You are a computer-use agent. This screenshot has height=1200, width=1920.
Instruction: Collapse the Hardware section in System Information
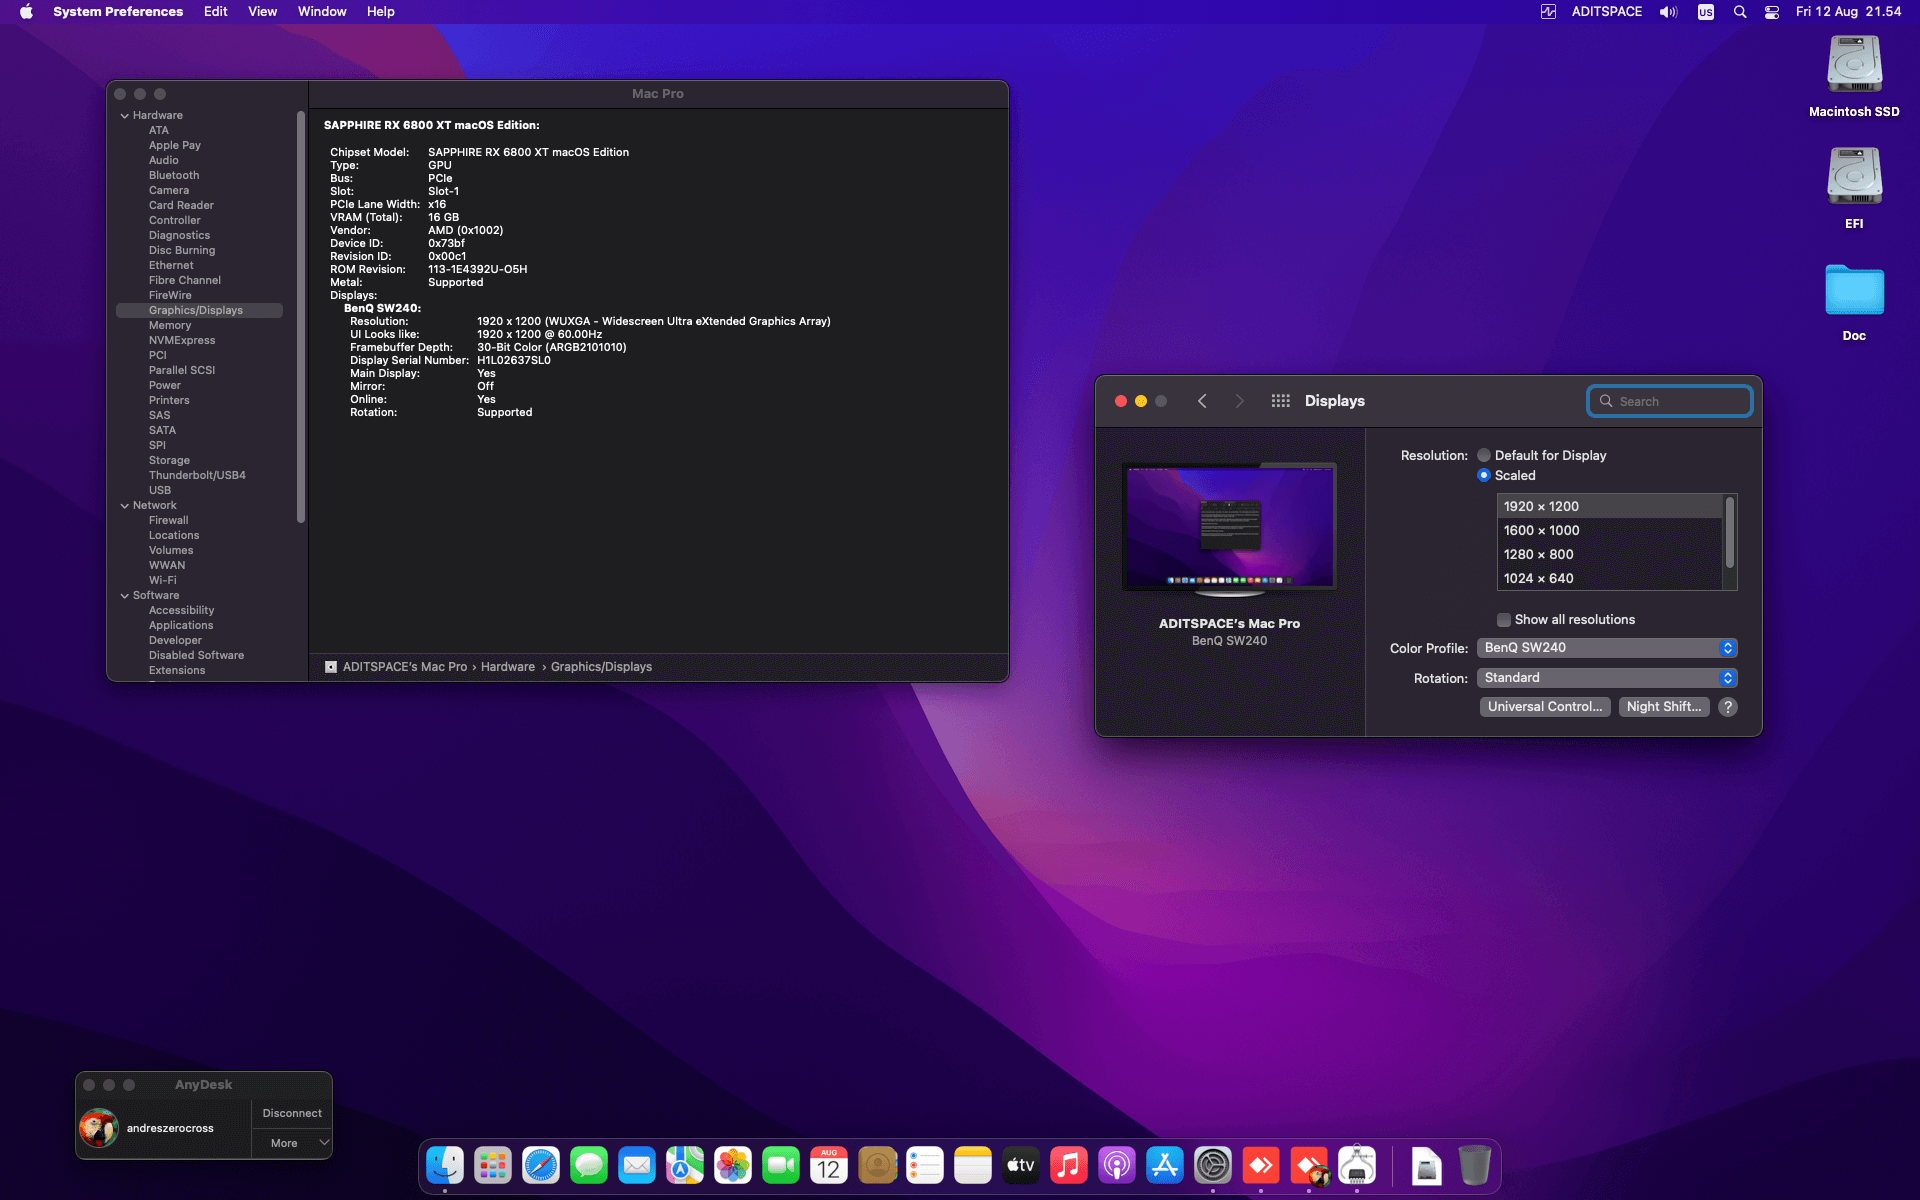(x=124, y=115)
